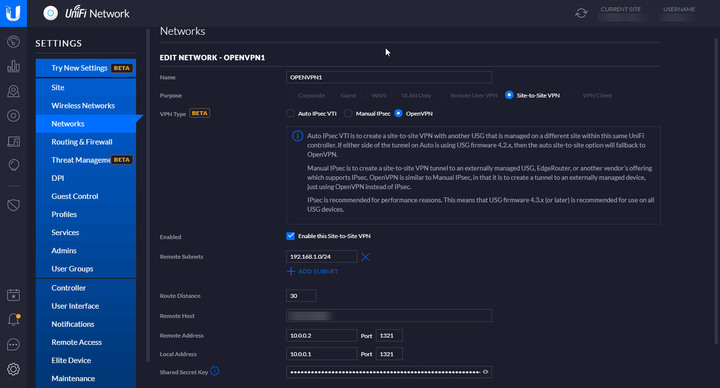The width and height of the screenshot is (720, 388).
Task: Open the Alerts bell icon
Action: click(13, 319)
